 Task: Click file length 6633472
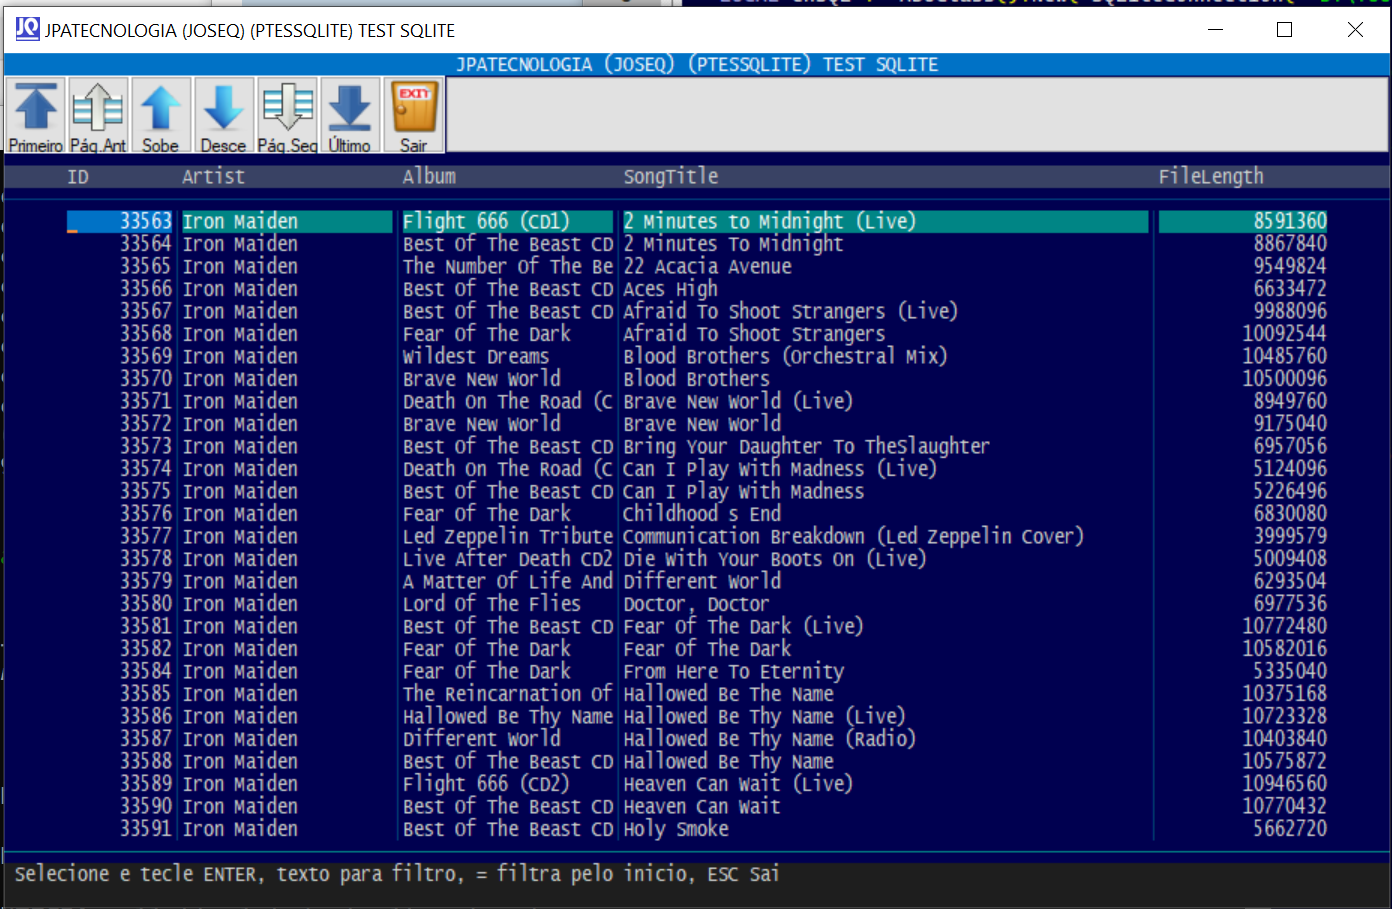[x=1290, y=289]
